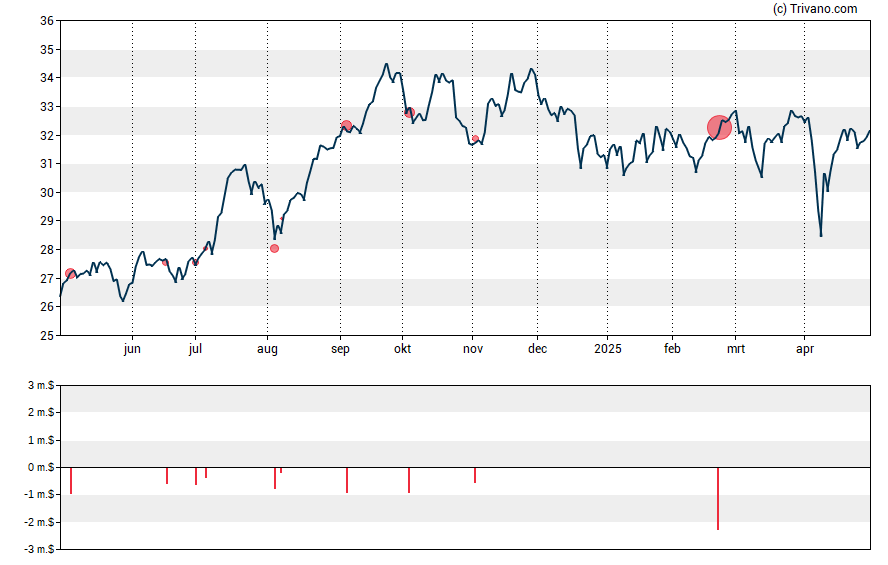
Task: Select the '-1 m.$' volume axis label
Action: (39, 494)
